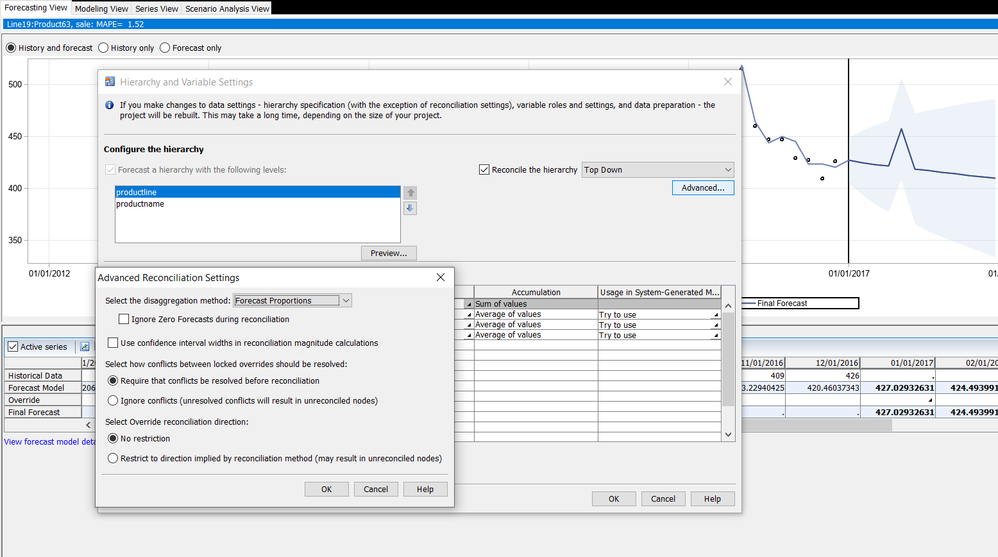Select productname hierarchy level
The image size is (998, 557).
pos(257,204)
